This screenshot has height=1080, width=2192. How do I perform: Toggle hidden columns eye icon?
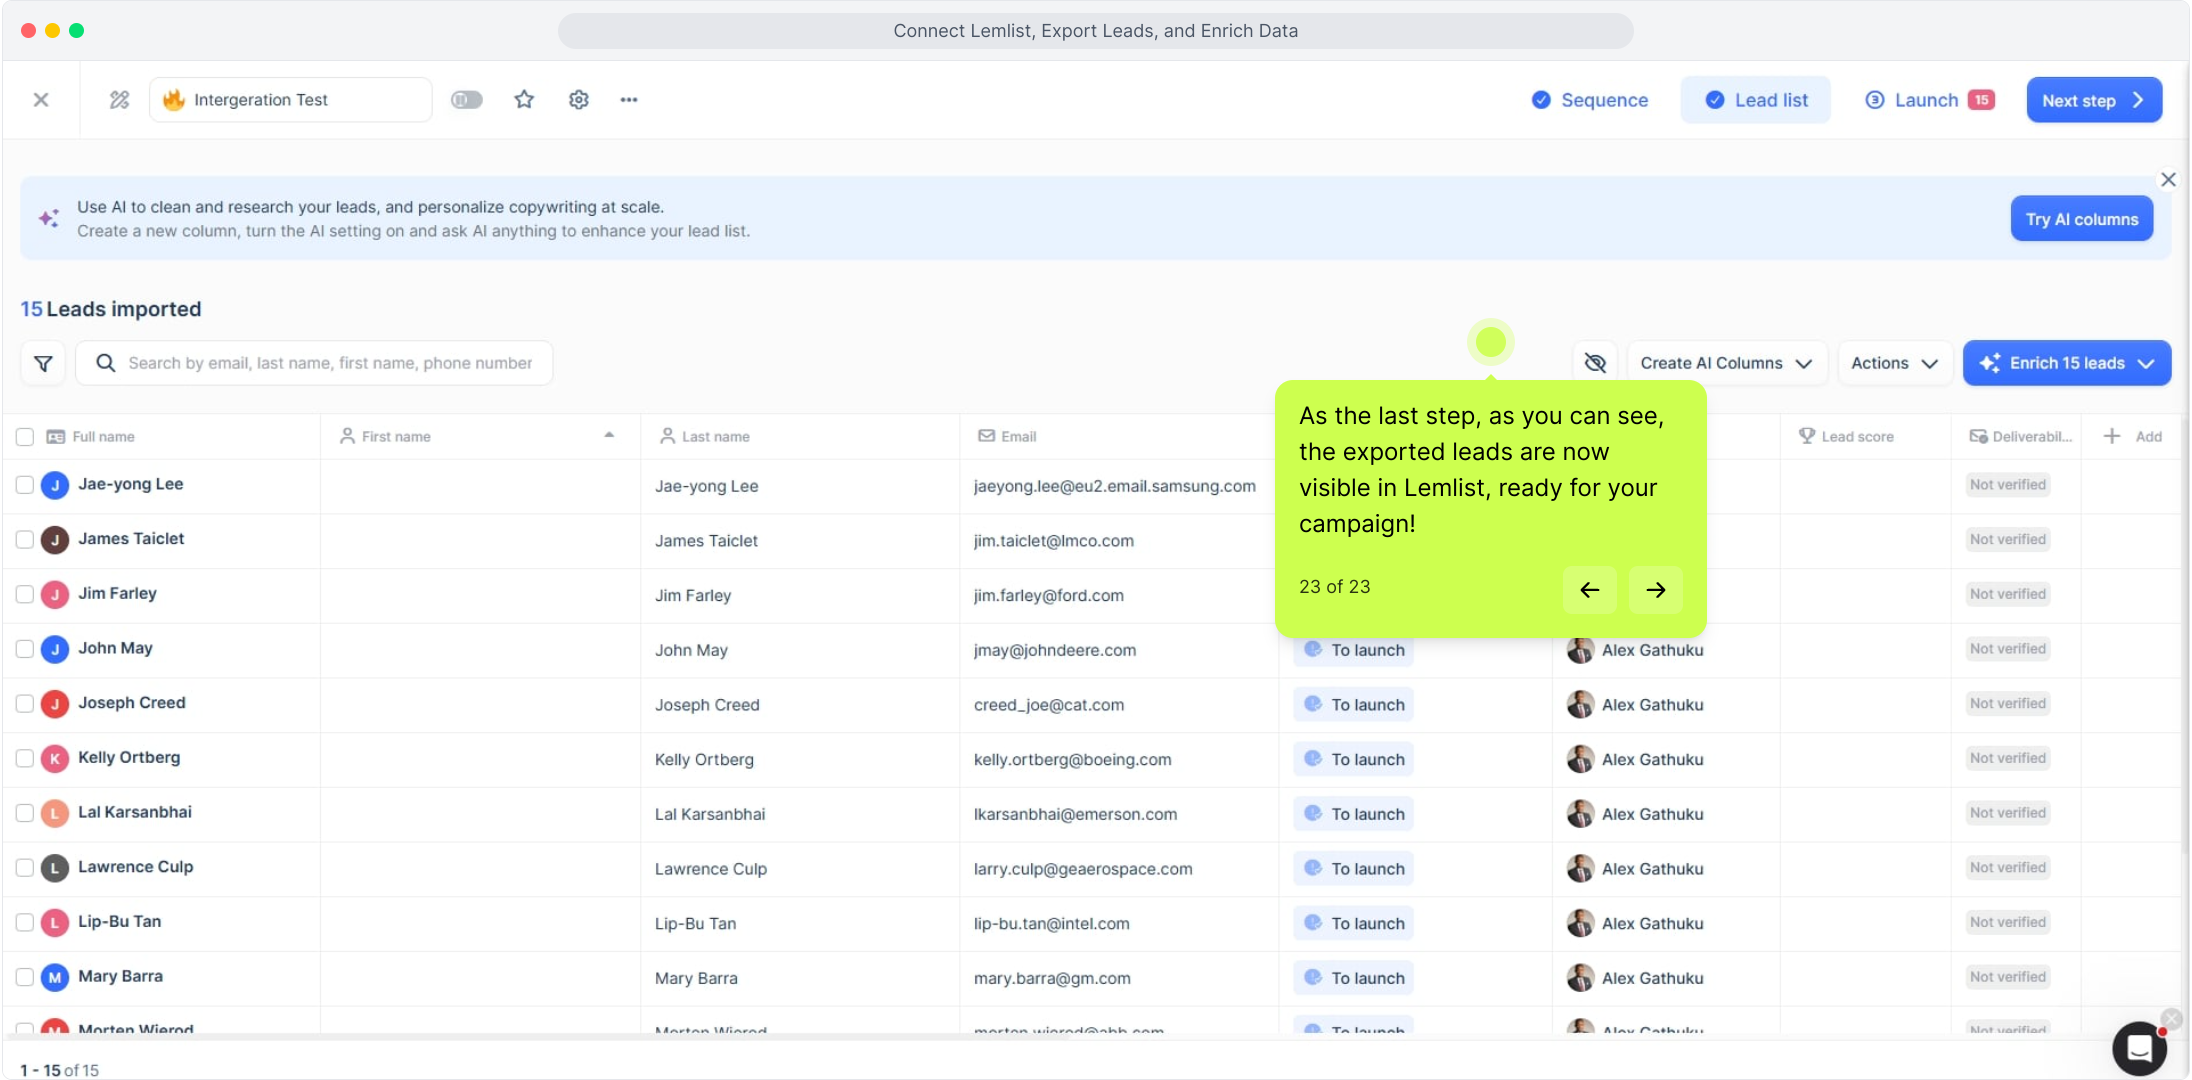[x=1596, y=363]
